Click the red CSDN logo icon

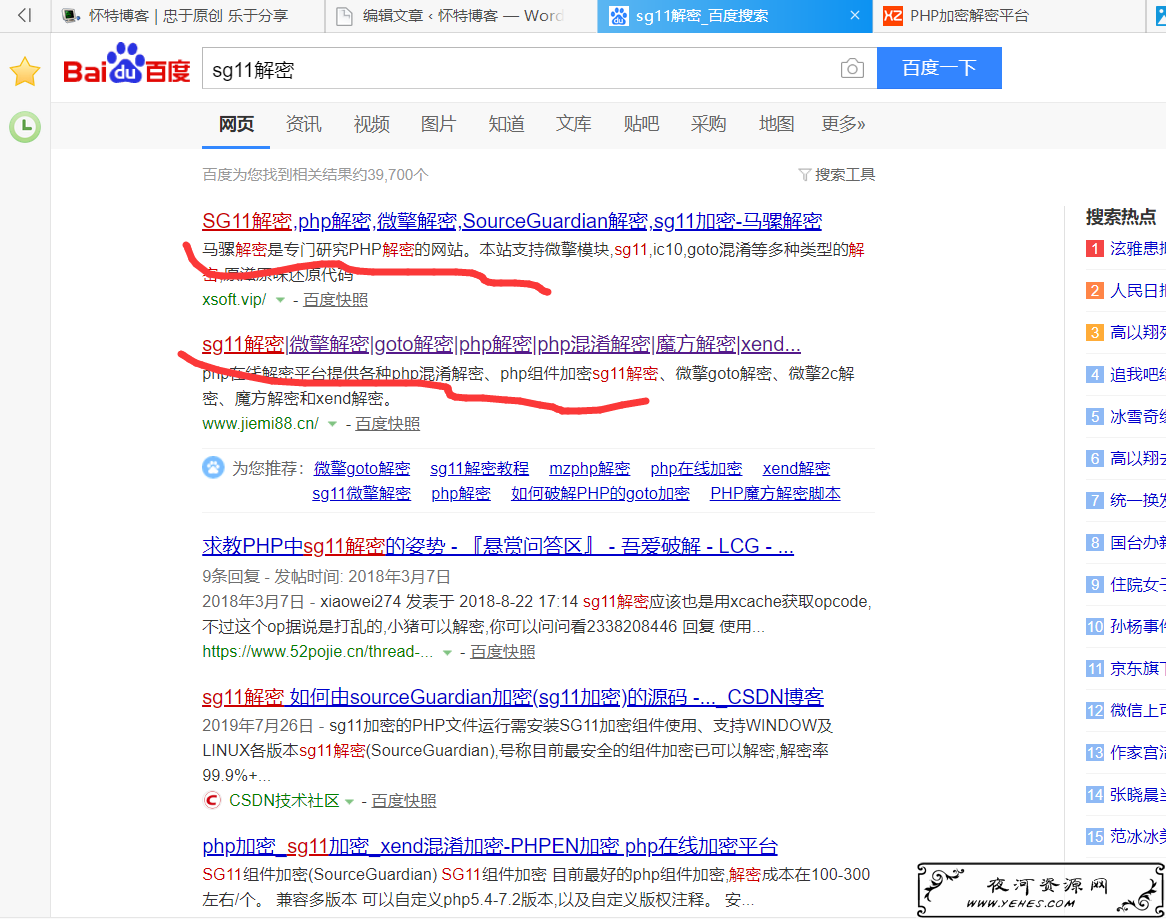pos(212,800)
